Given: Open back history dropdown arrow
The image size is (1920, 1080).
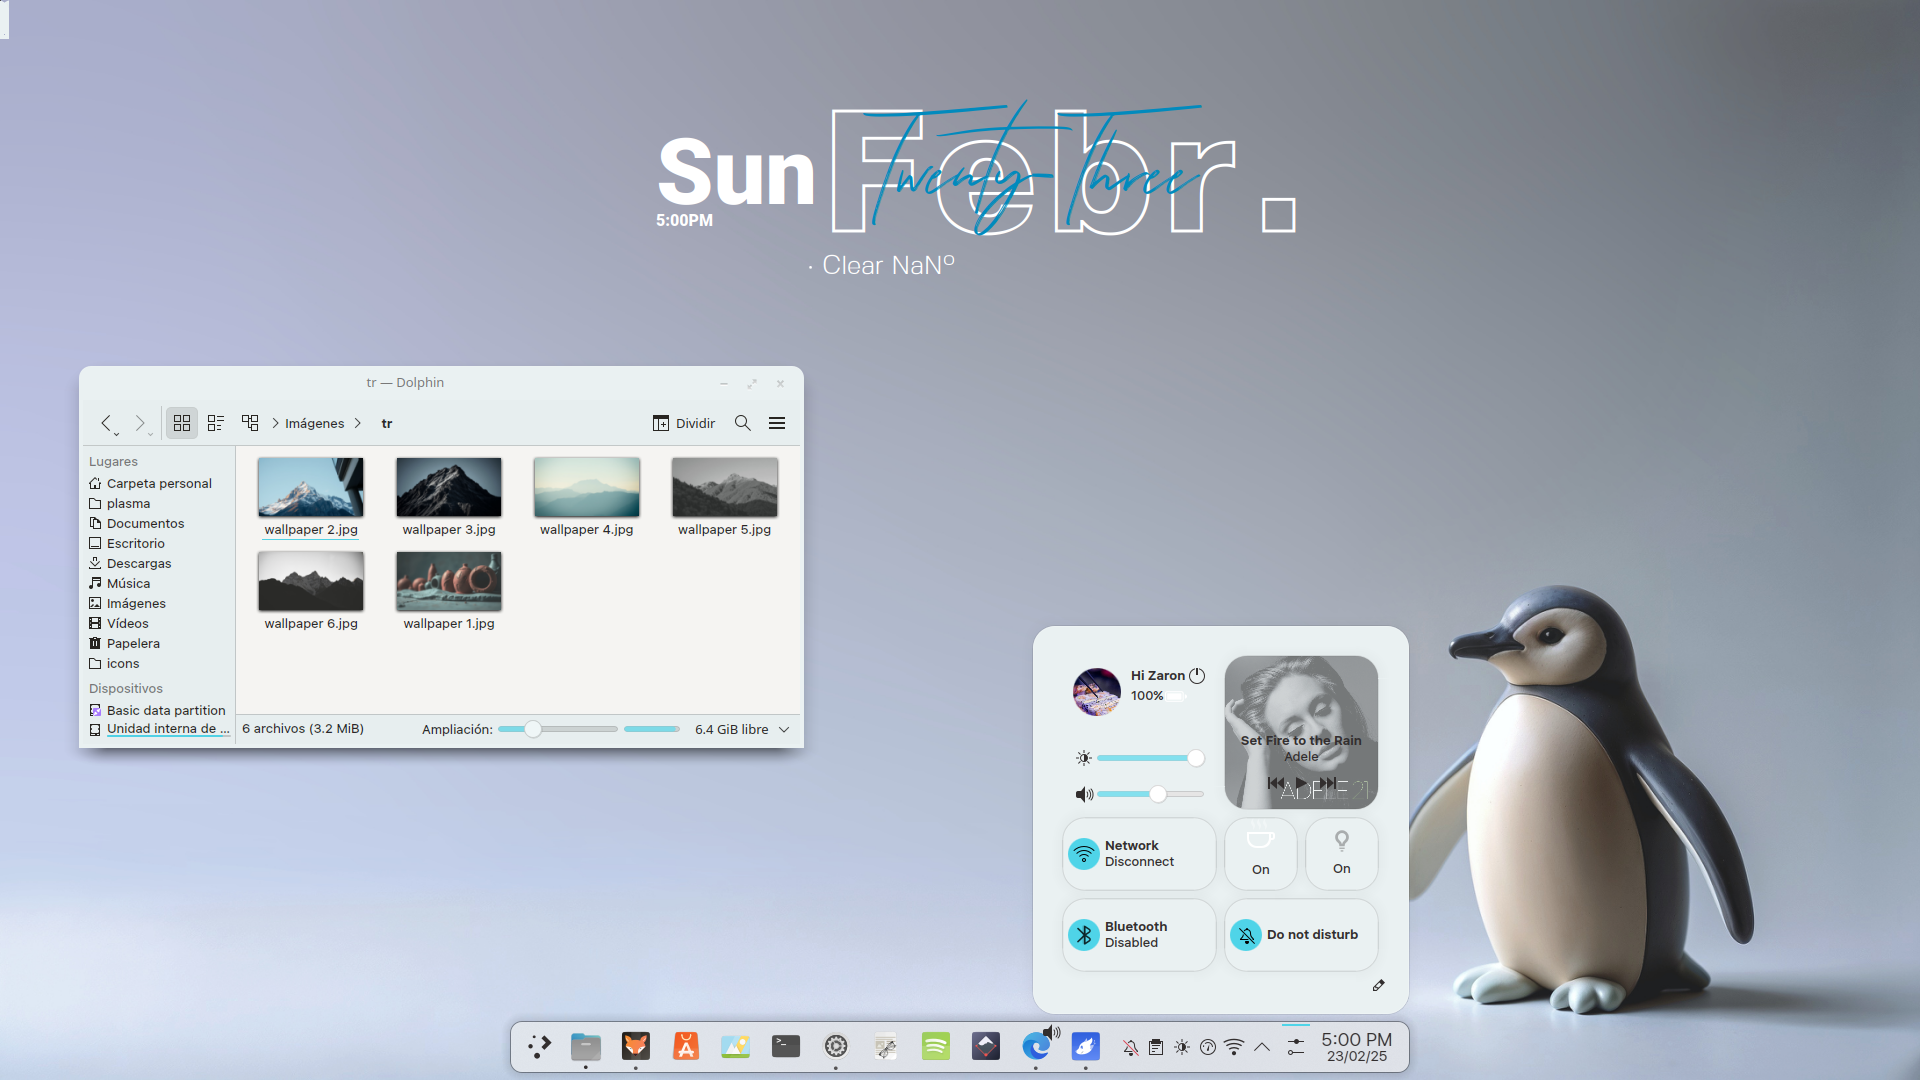Looking at the screenshot, I should click(x=117, y=434).
